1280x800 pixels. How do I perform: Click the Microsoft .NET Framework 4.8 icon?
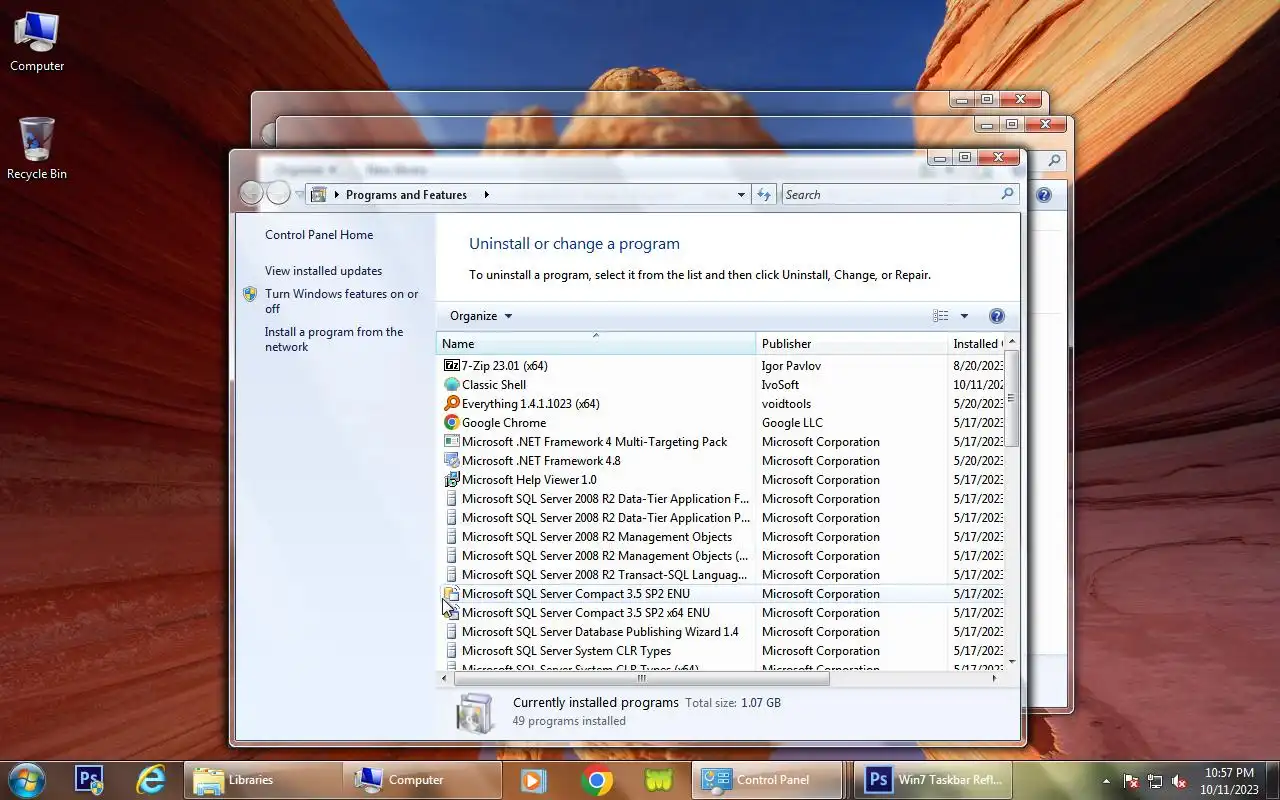coord(452,461)
